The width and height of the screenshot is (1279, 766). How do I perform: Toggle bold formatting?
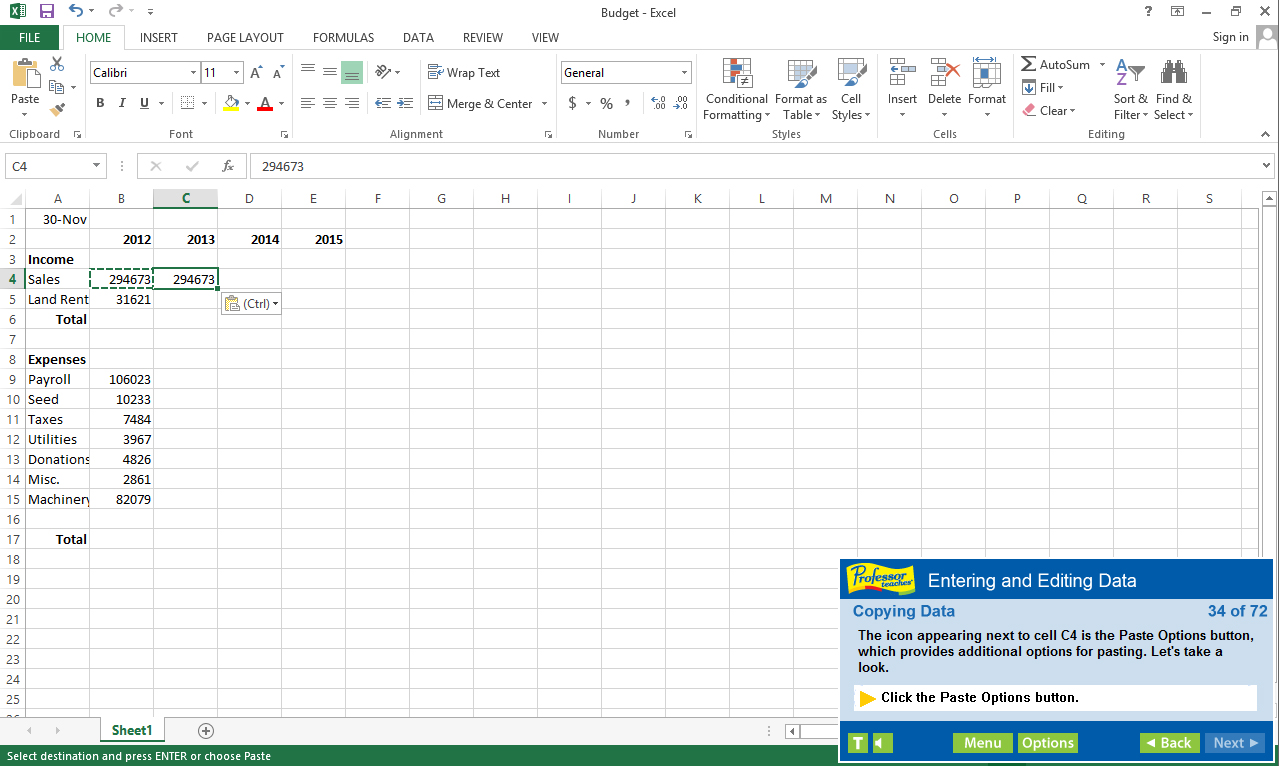(x=99, y=103)
